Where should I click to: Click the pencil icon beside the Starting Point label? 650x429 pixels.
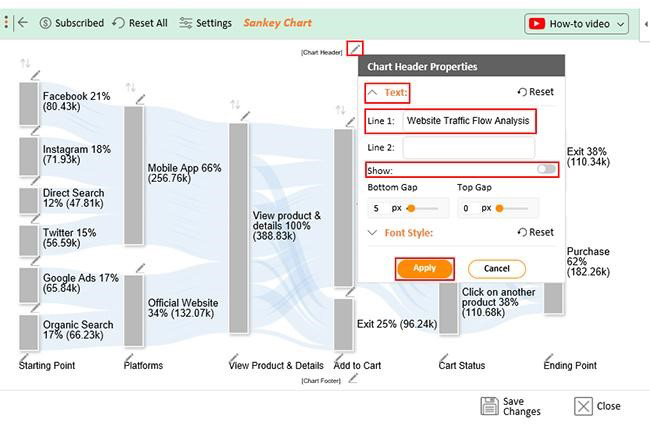(24, 357)
